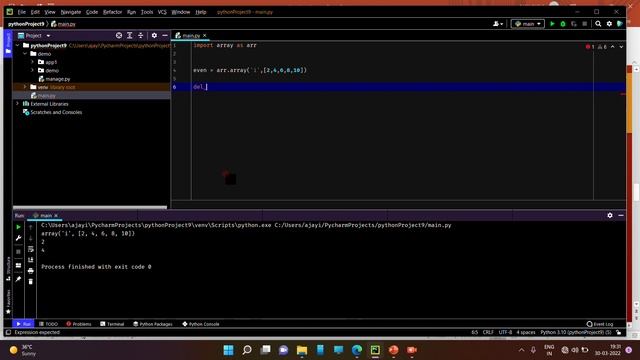This screenshot has height=360, width=640.
Task: Collapse the top-level demo folder
Action: click(25, 53)
